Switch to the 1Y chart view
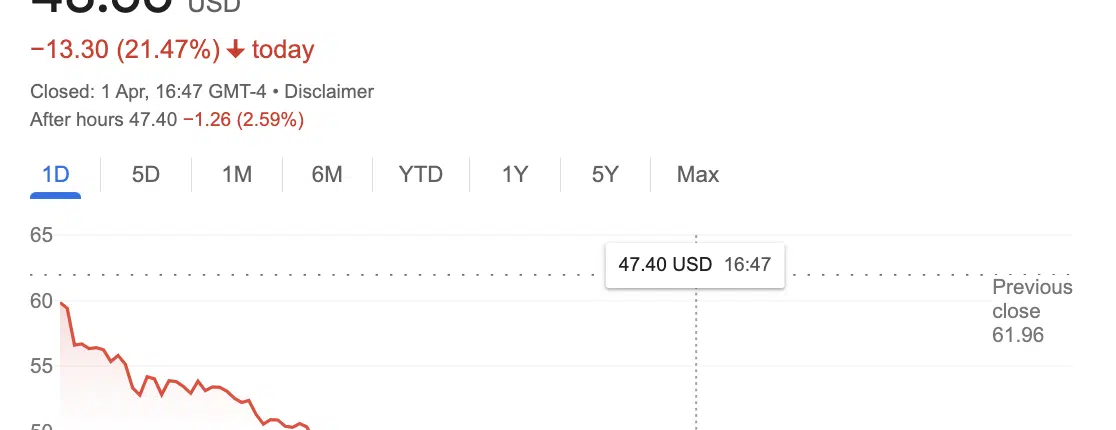 515,174
